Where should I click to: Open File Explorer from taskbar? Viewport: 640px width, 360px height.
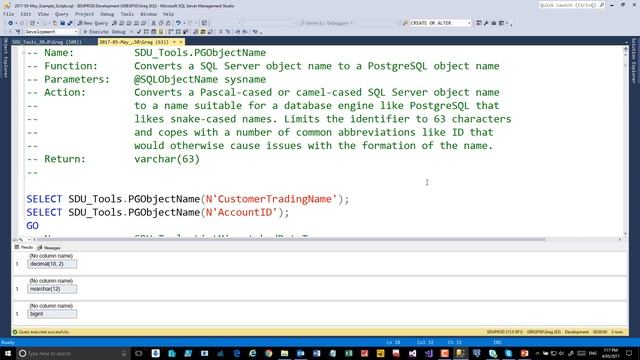(x=284, y=353)
